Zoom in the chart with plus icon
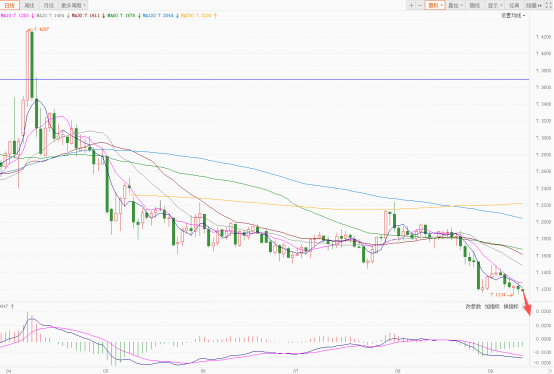The image size is (554, 374). point(411,5)
